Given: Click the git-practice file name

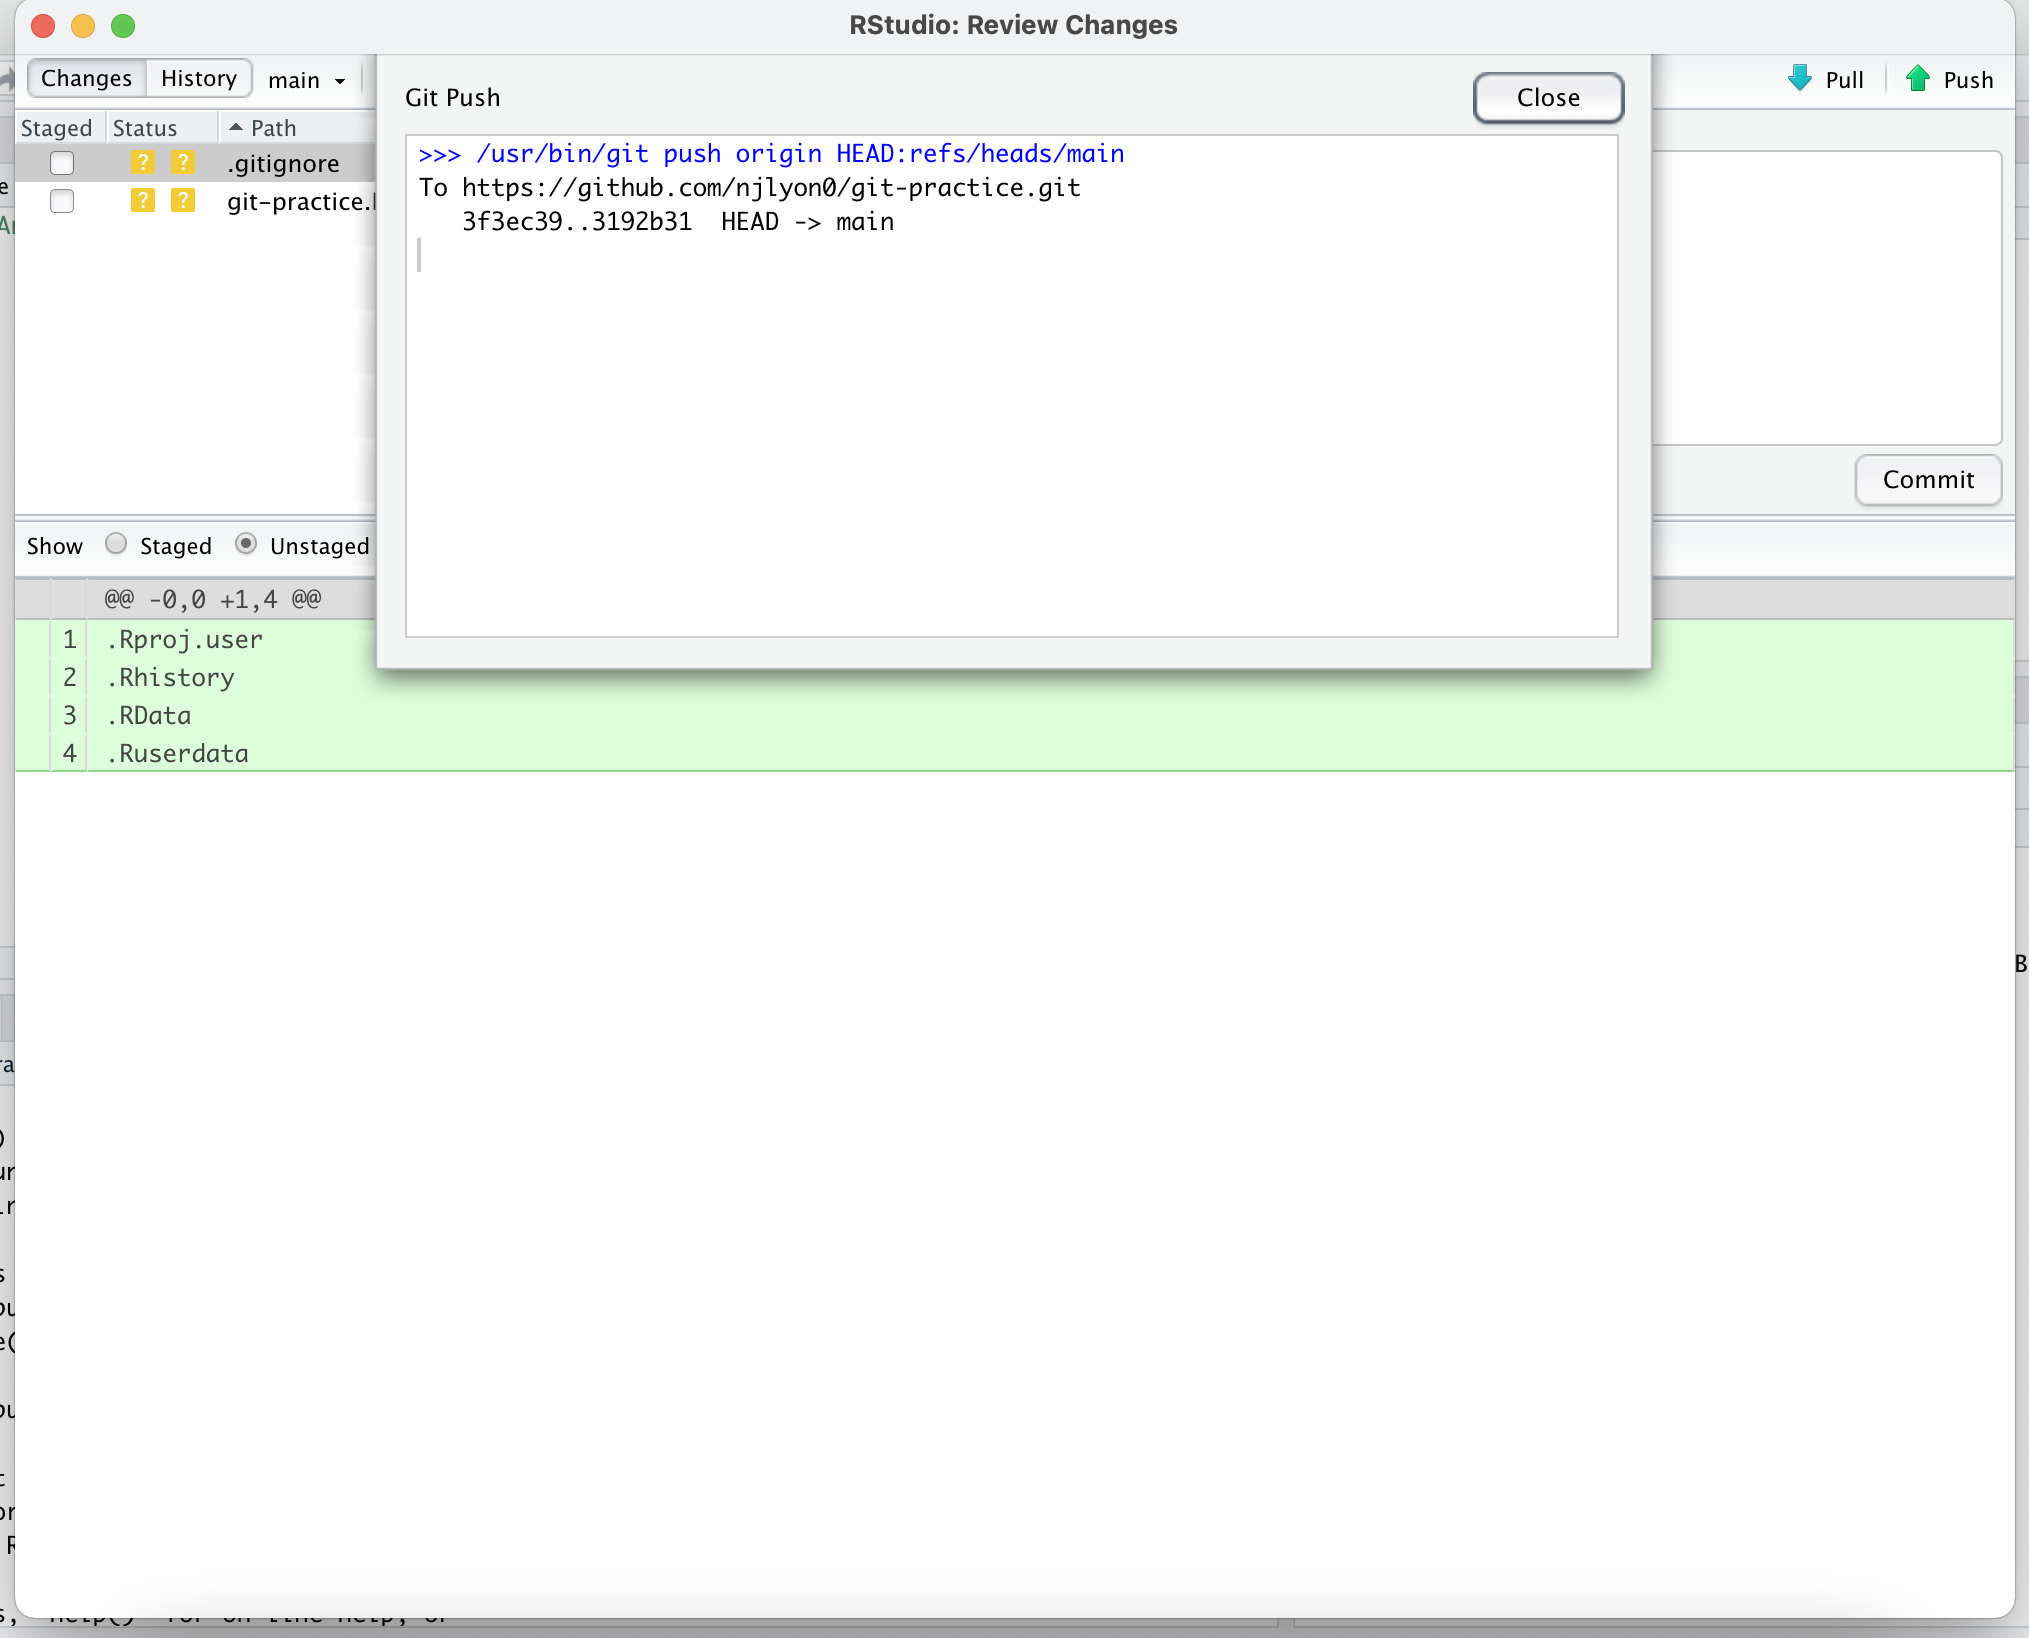Looking at the screenshot, I should pos(299,201).
